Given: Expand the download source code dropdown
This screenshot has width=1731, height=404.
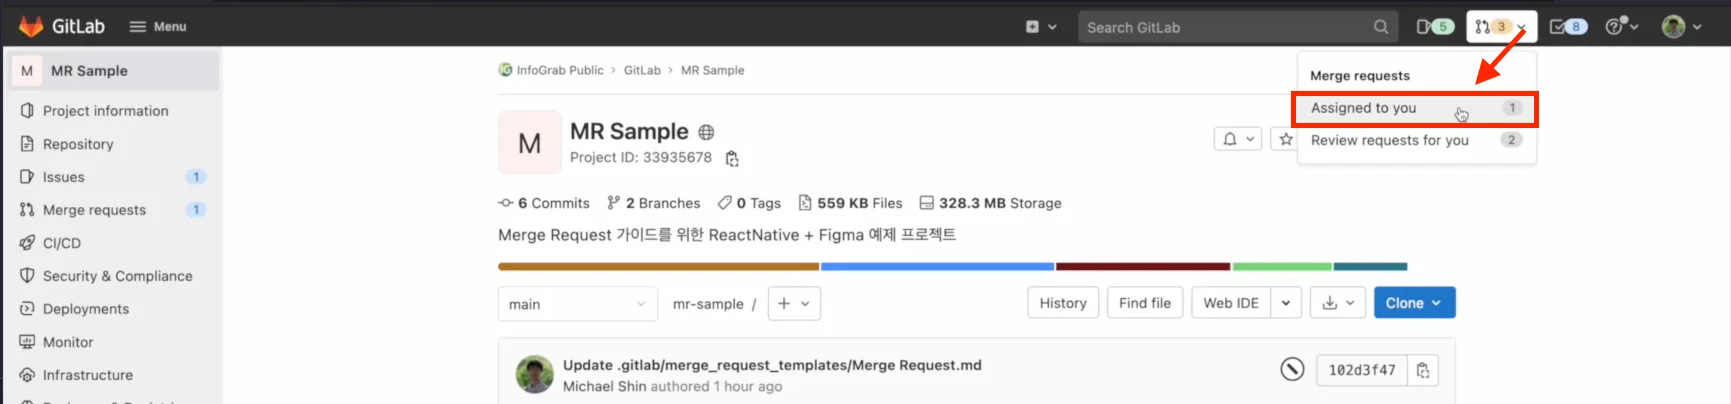Looking at the screenshot, I should coord(1337,303).
